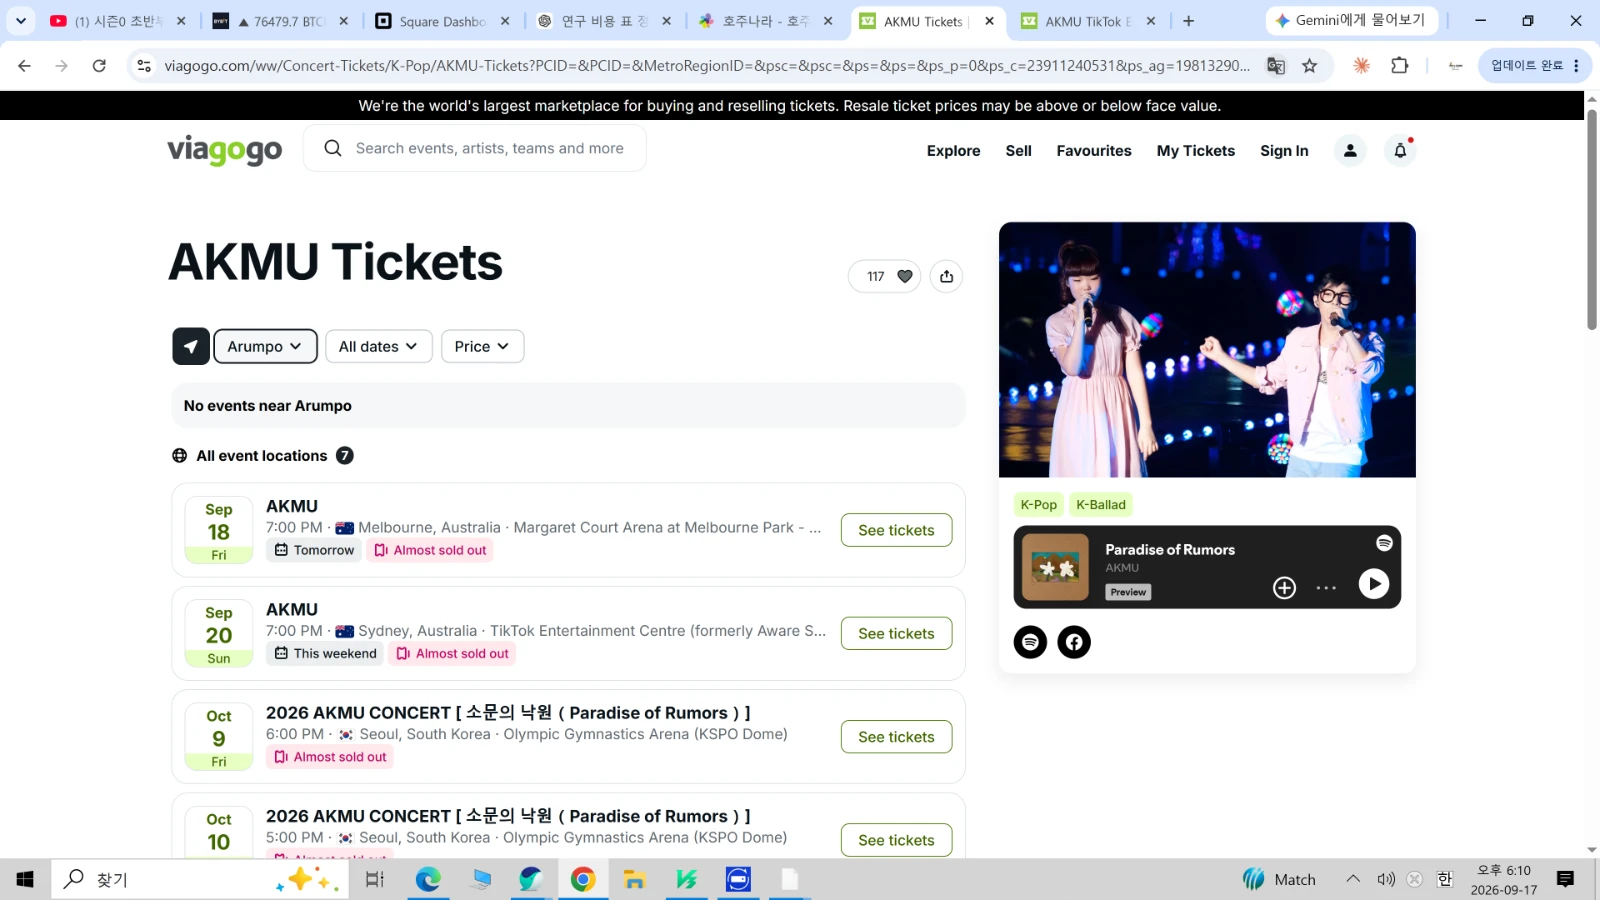Switch to the 76479.7 BTC tab
This screenshot has width=1600, height=900.
point(280,21)
